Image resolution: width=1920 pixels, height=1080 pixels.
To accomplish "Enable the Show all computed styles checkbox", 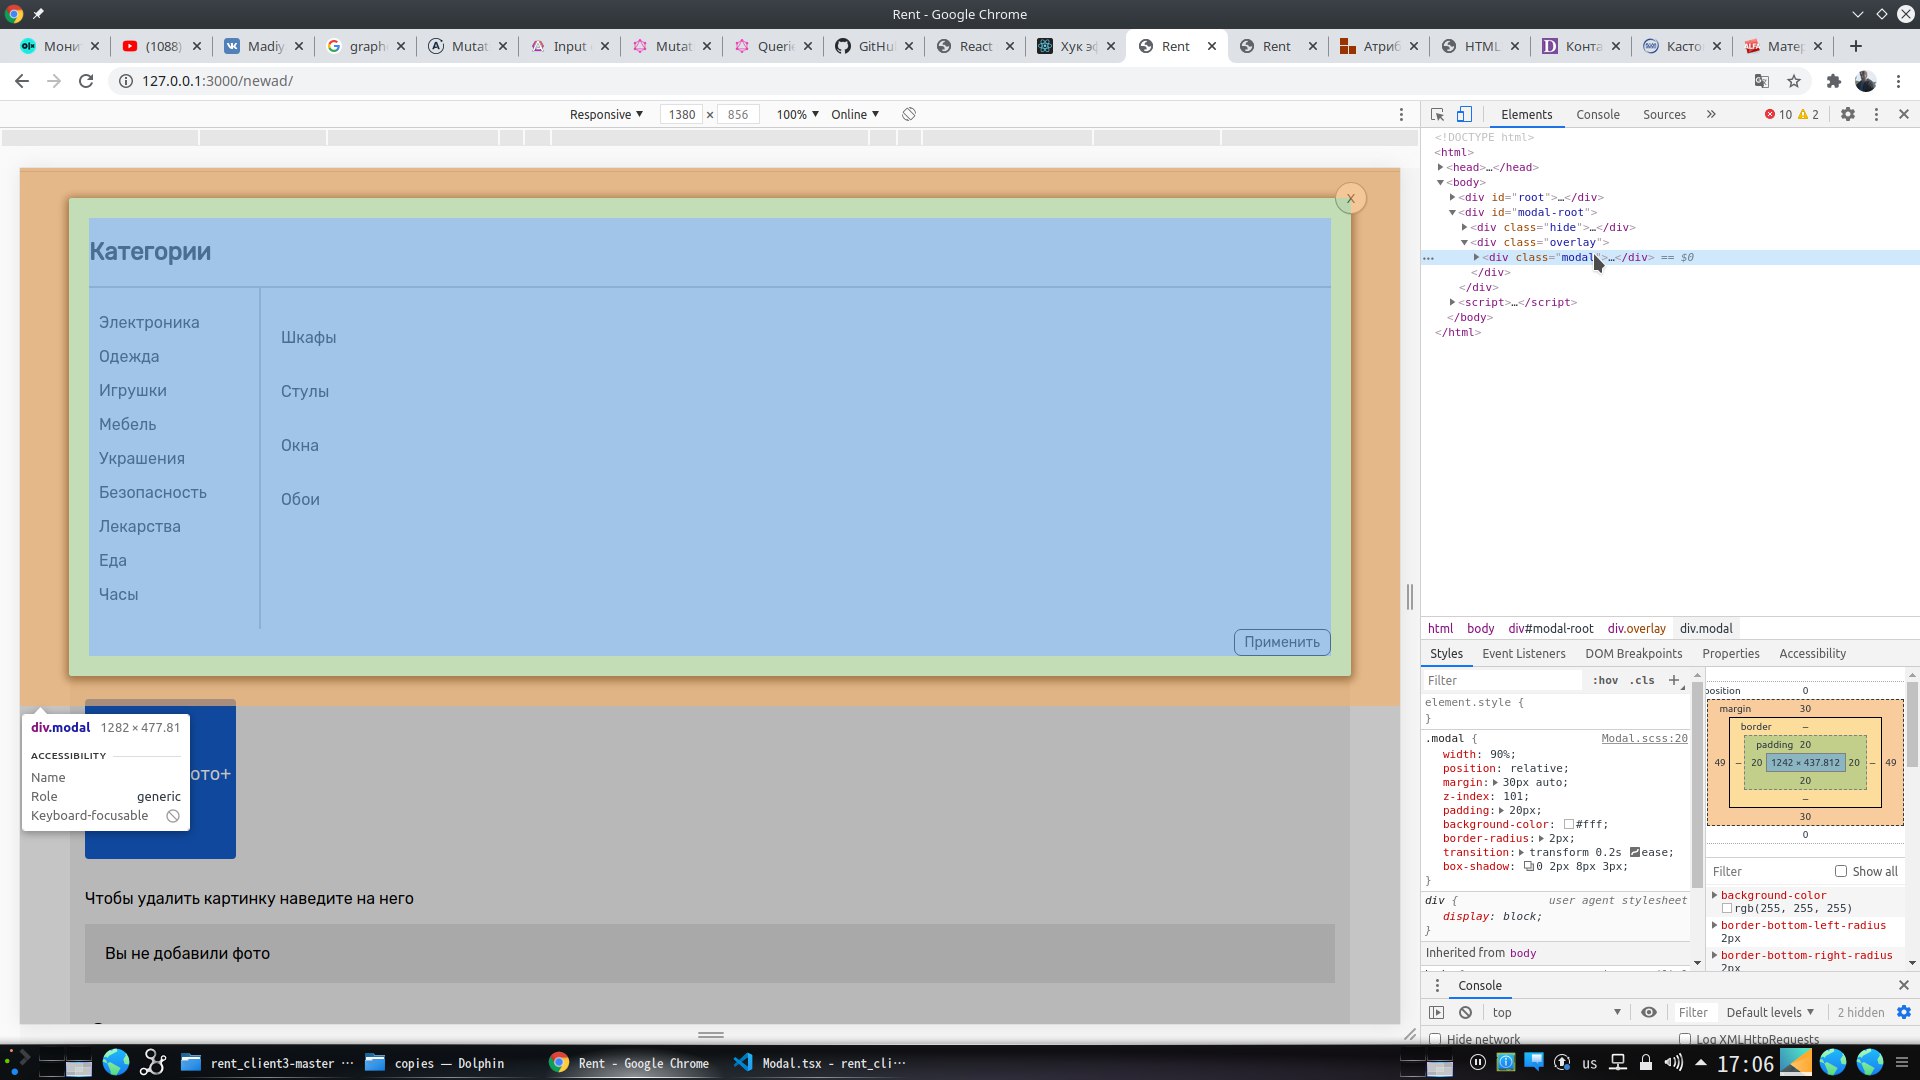I will click(x=1841, y=871).
